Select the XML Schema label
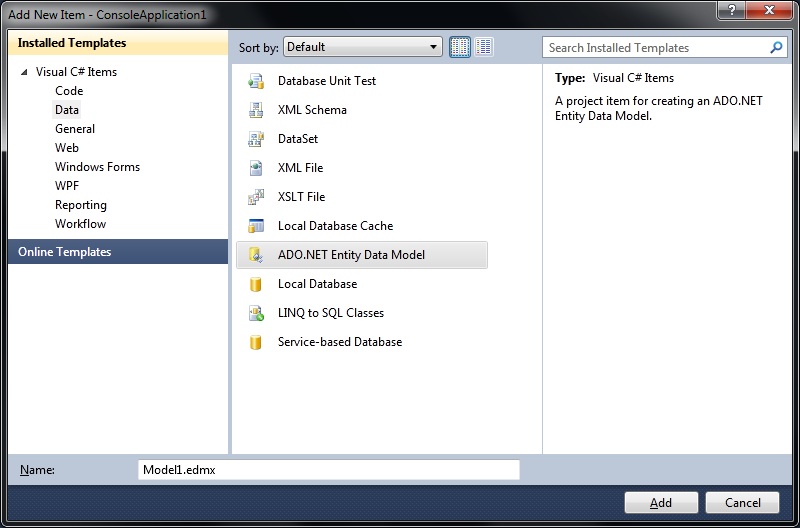 [312, 110]
